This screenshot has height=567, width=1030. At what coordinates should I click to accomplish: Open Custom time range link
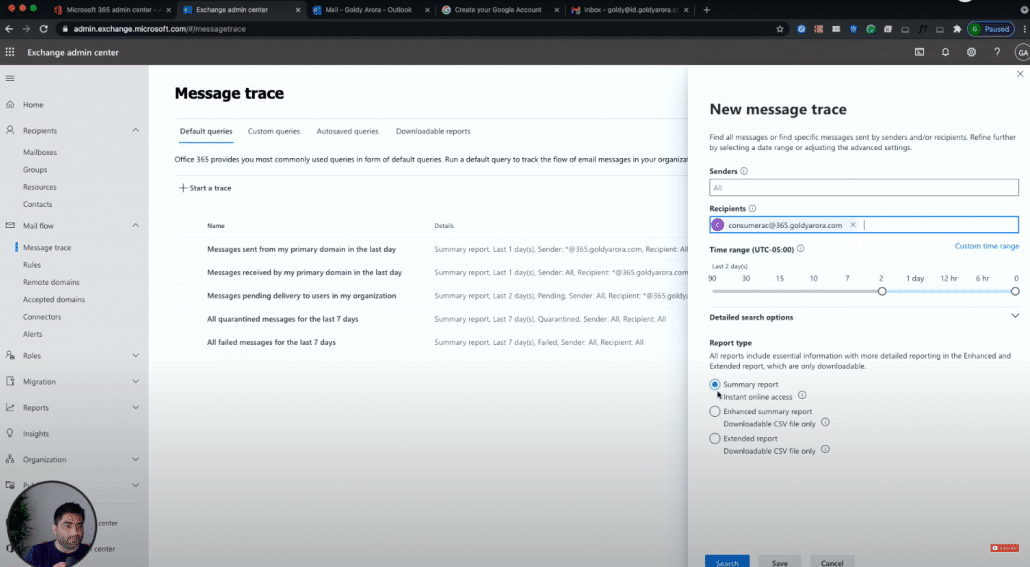987,246
